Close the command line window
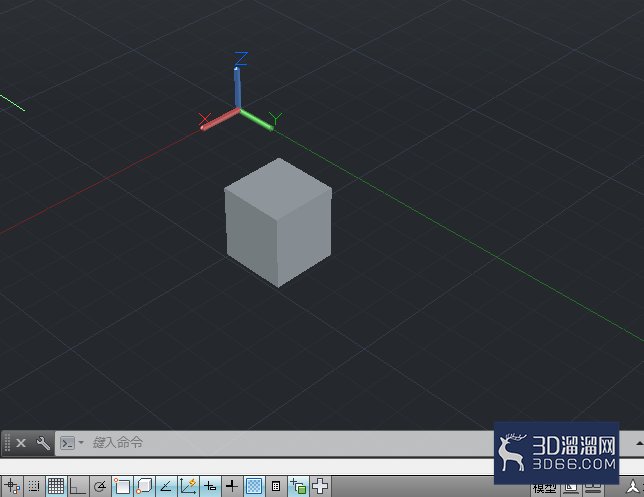Screen dimensions: 644x497 pos(21,443)
